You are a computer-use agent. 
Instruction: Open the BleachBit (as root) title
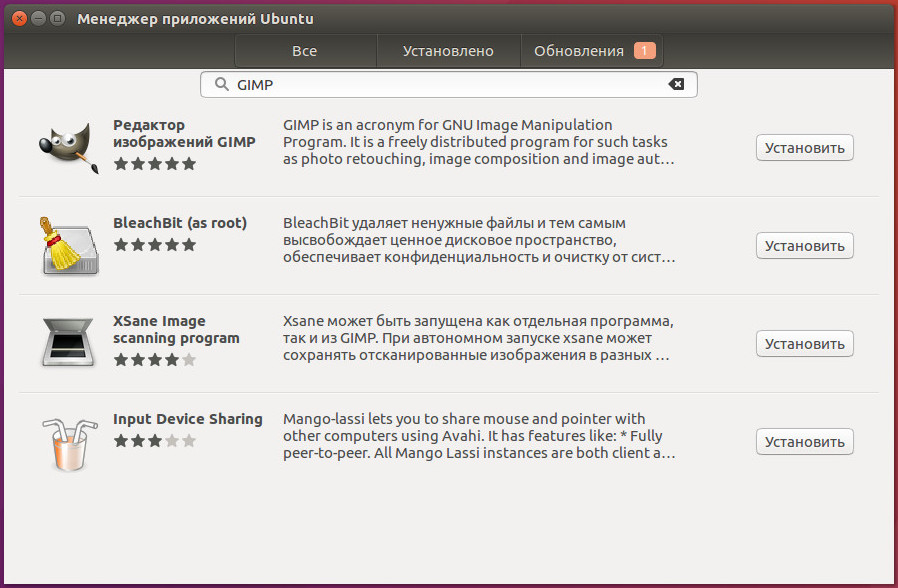point(180,223)
